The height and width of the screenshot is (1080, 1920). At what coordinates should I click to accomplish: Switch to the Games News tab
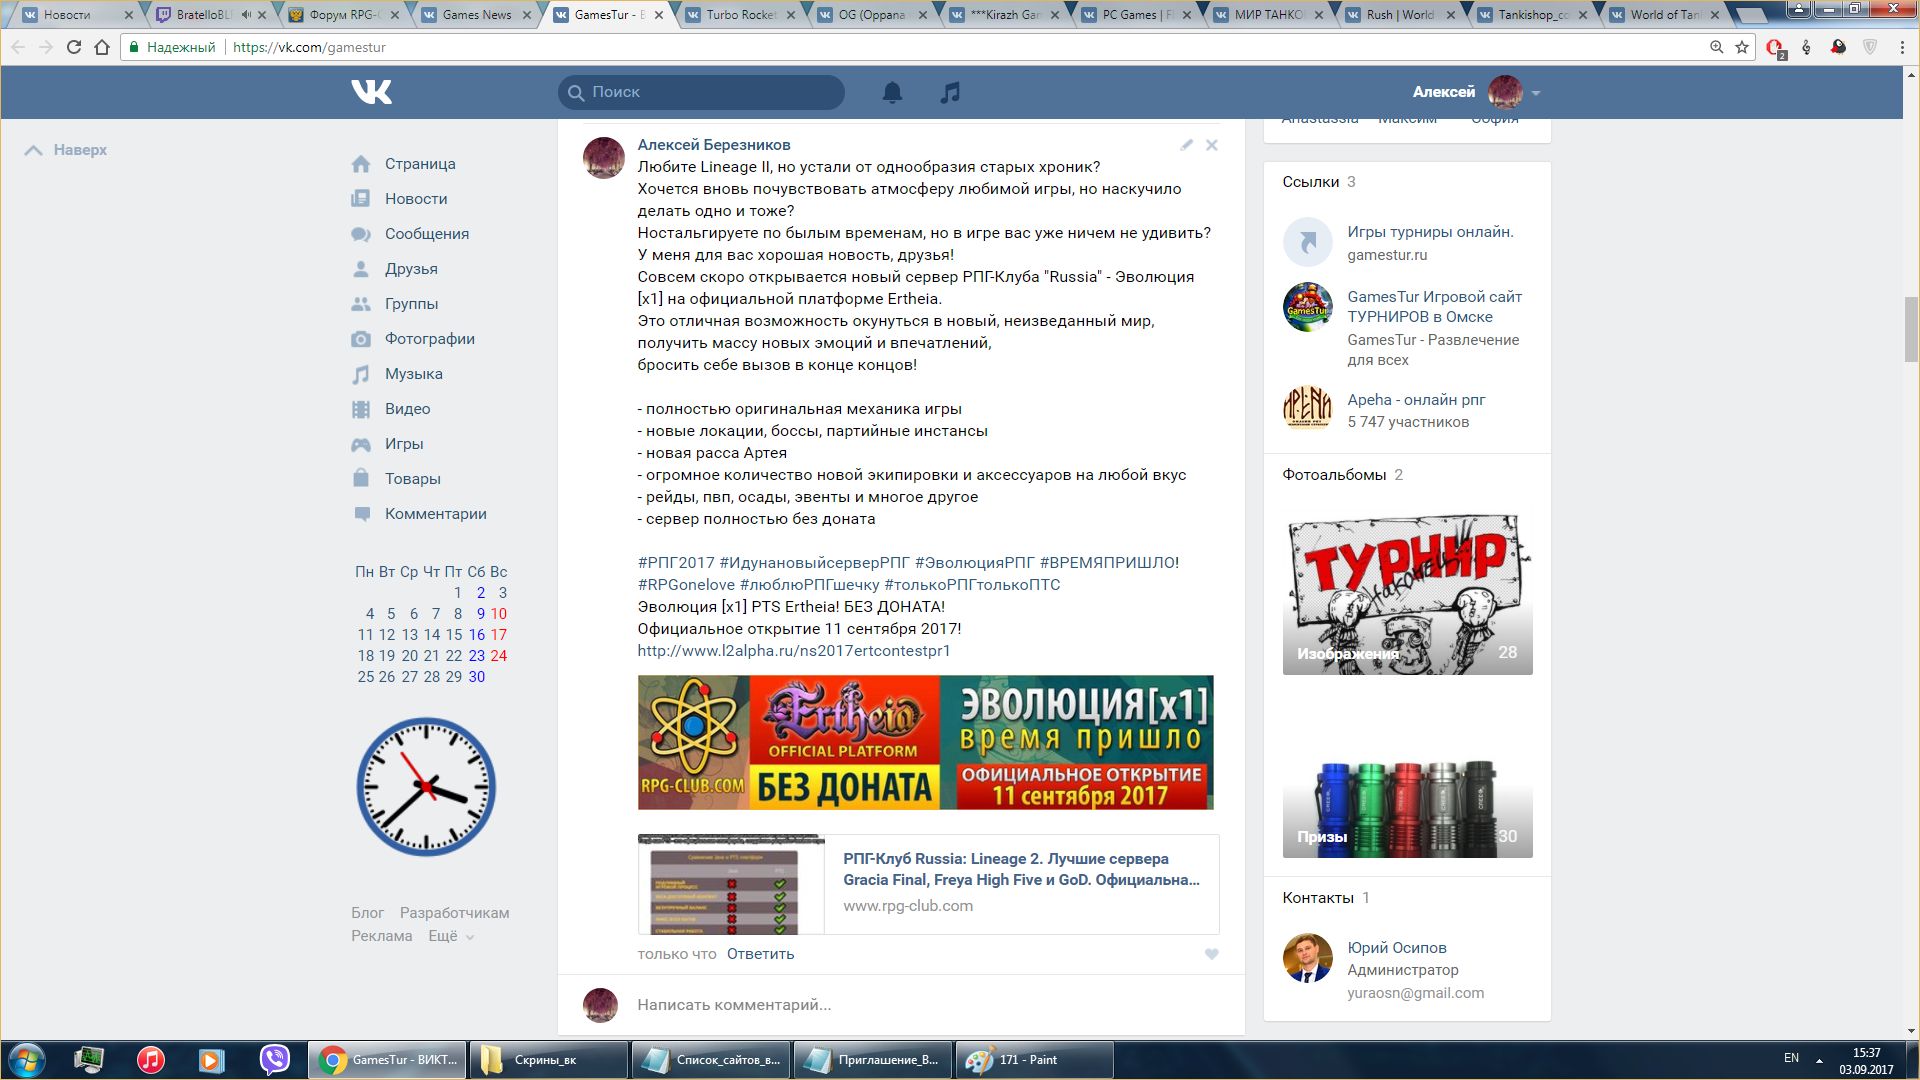click(x=476, y=15)
